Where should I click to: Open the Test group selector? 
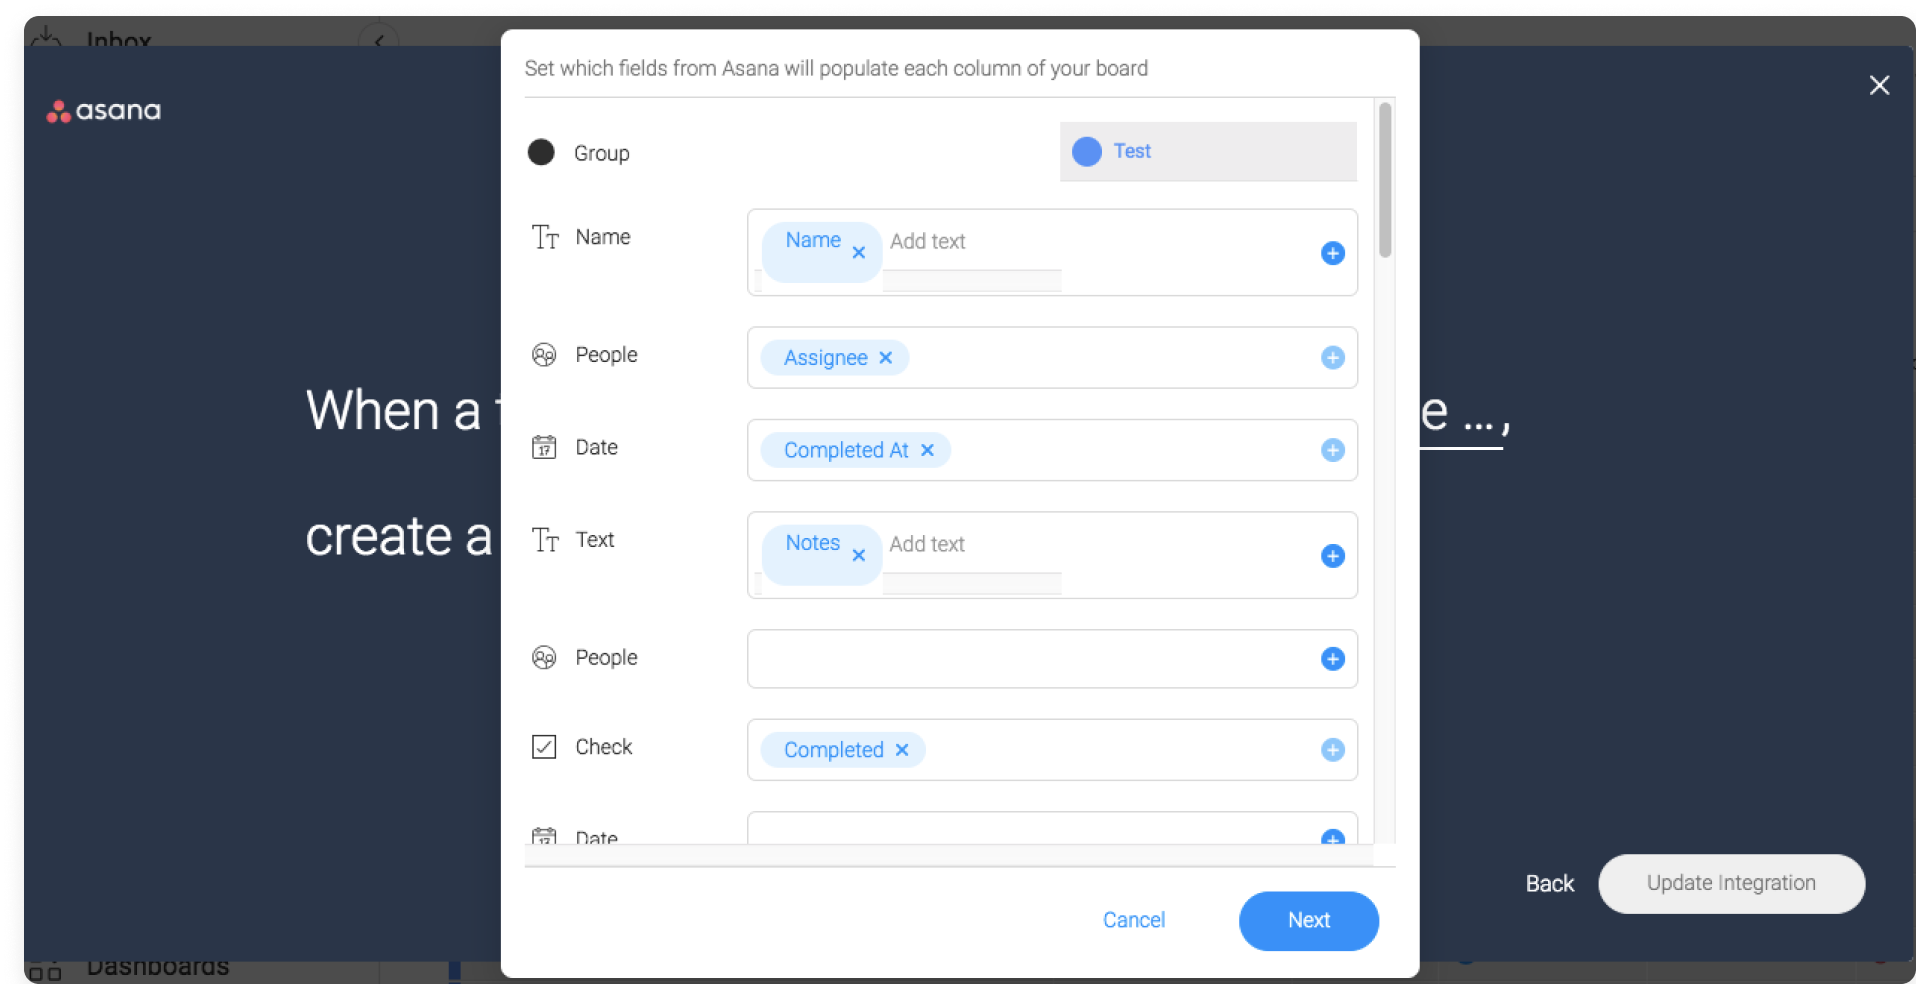click(1208, 151)
